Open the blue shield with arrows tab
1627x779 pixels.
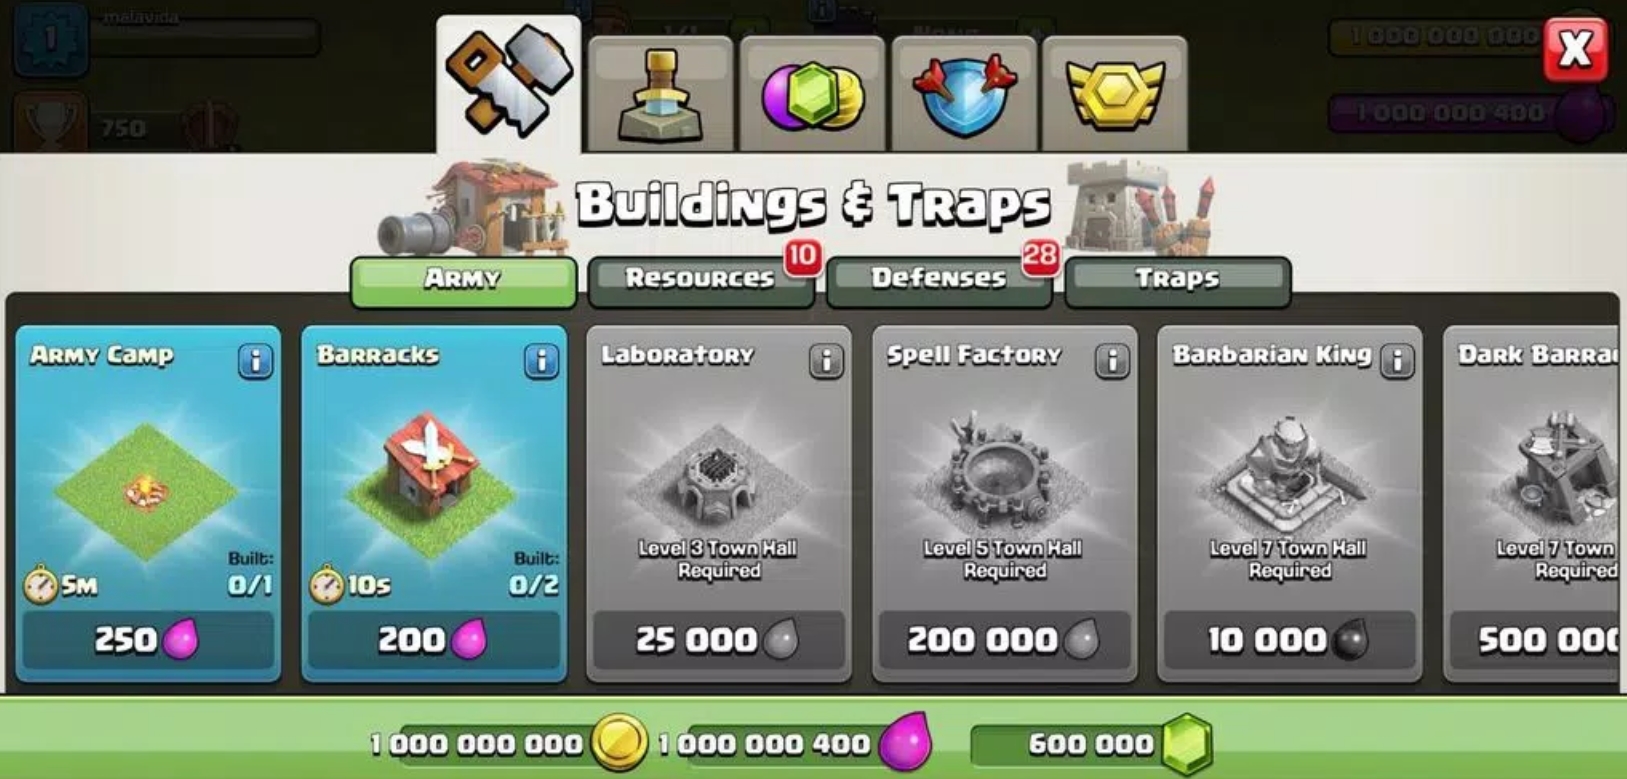click(x=964, y=95)
